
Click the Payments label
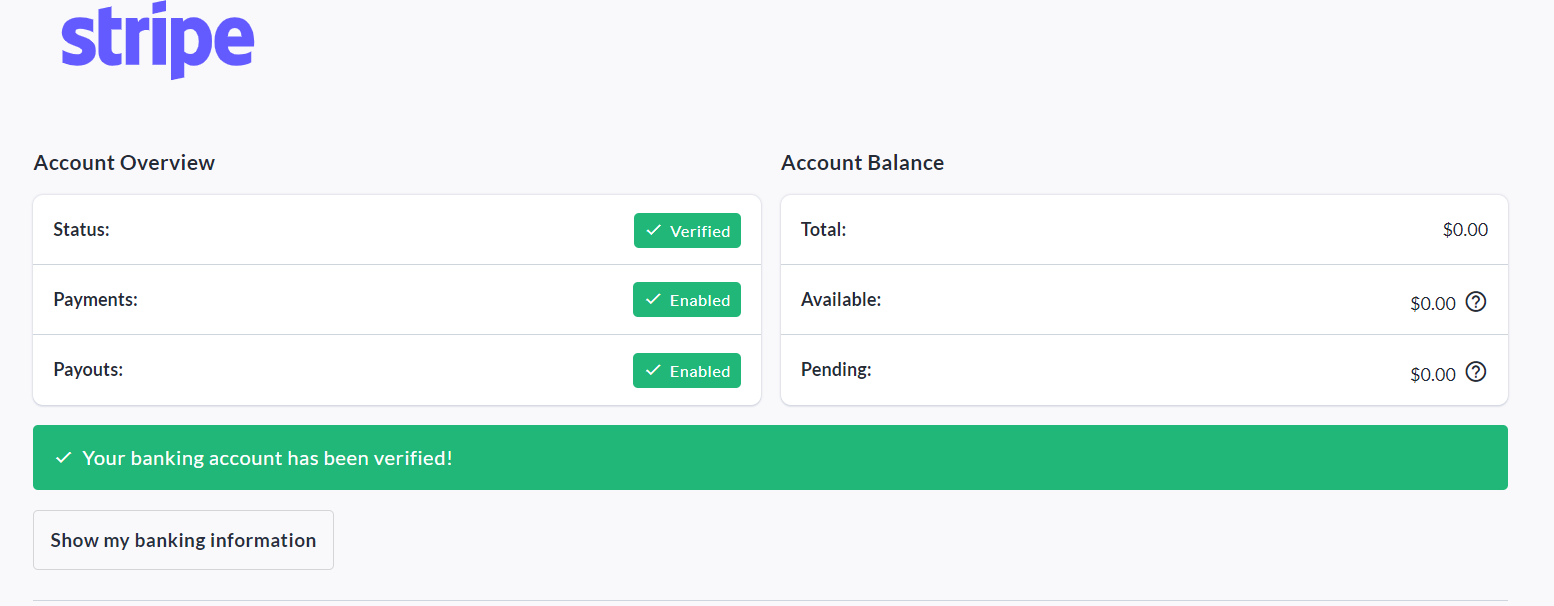point(95,299)
